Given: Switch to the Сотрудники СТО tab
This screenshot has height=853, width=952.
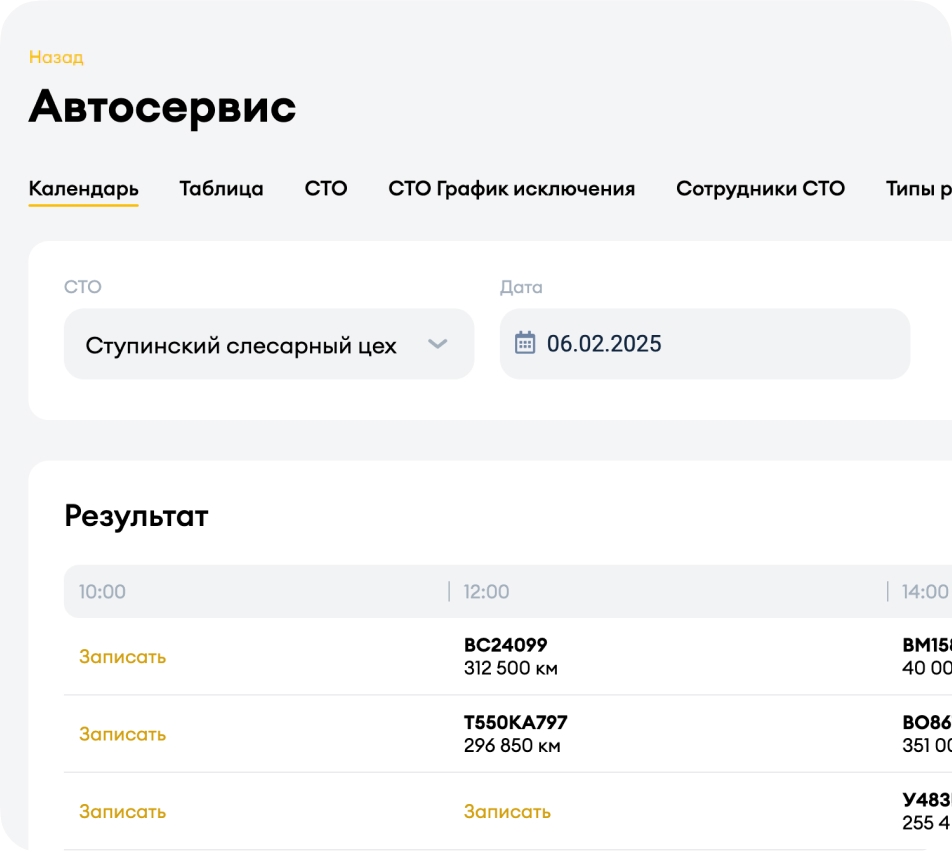Looking at the screenshot, I should pyautogui.click(x=760, y=189).
